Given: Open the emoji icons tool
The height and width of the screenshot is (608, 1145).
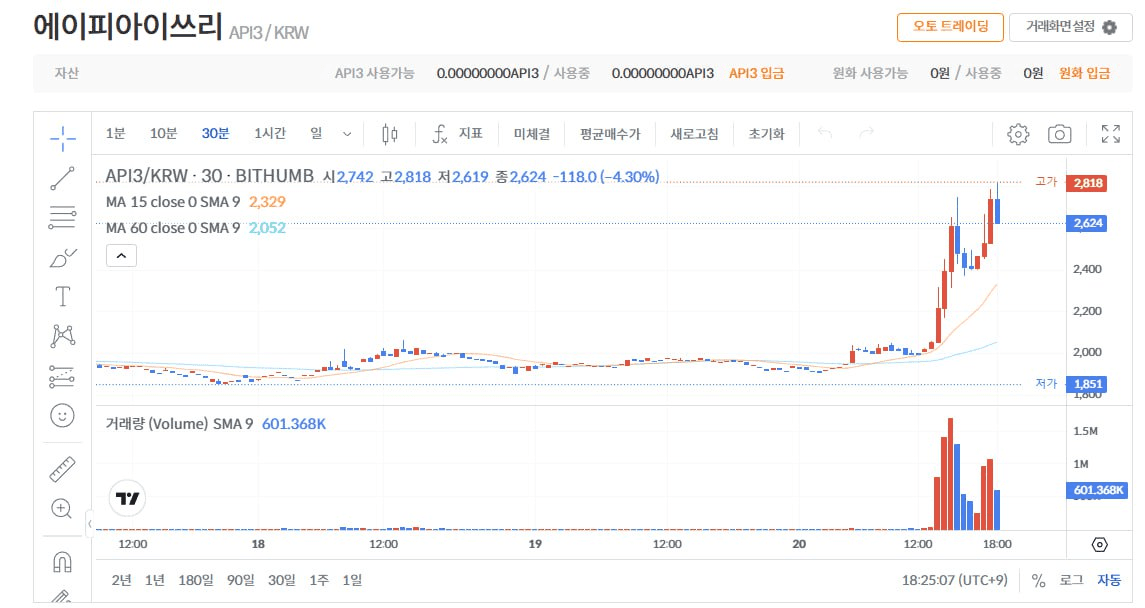Looking at the screenshot, I should coord(63,415).
